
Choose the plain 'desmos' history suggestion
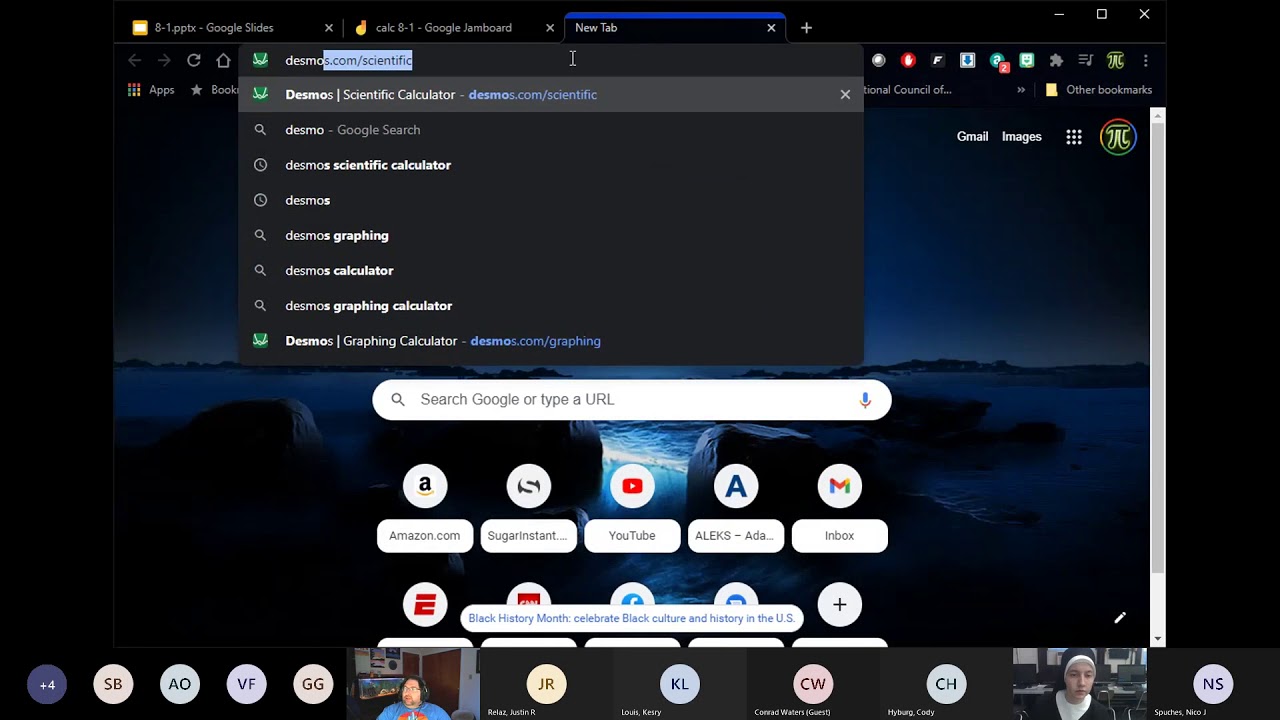pyautogui.click(x=550, y=200)
